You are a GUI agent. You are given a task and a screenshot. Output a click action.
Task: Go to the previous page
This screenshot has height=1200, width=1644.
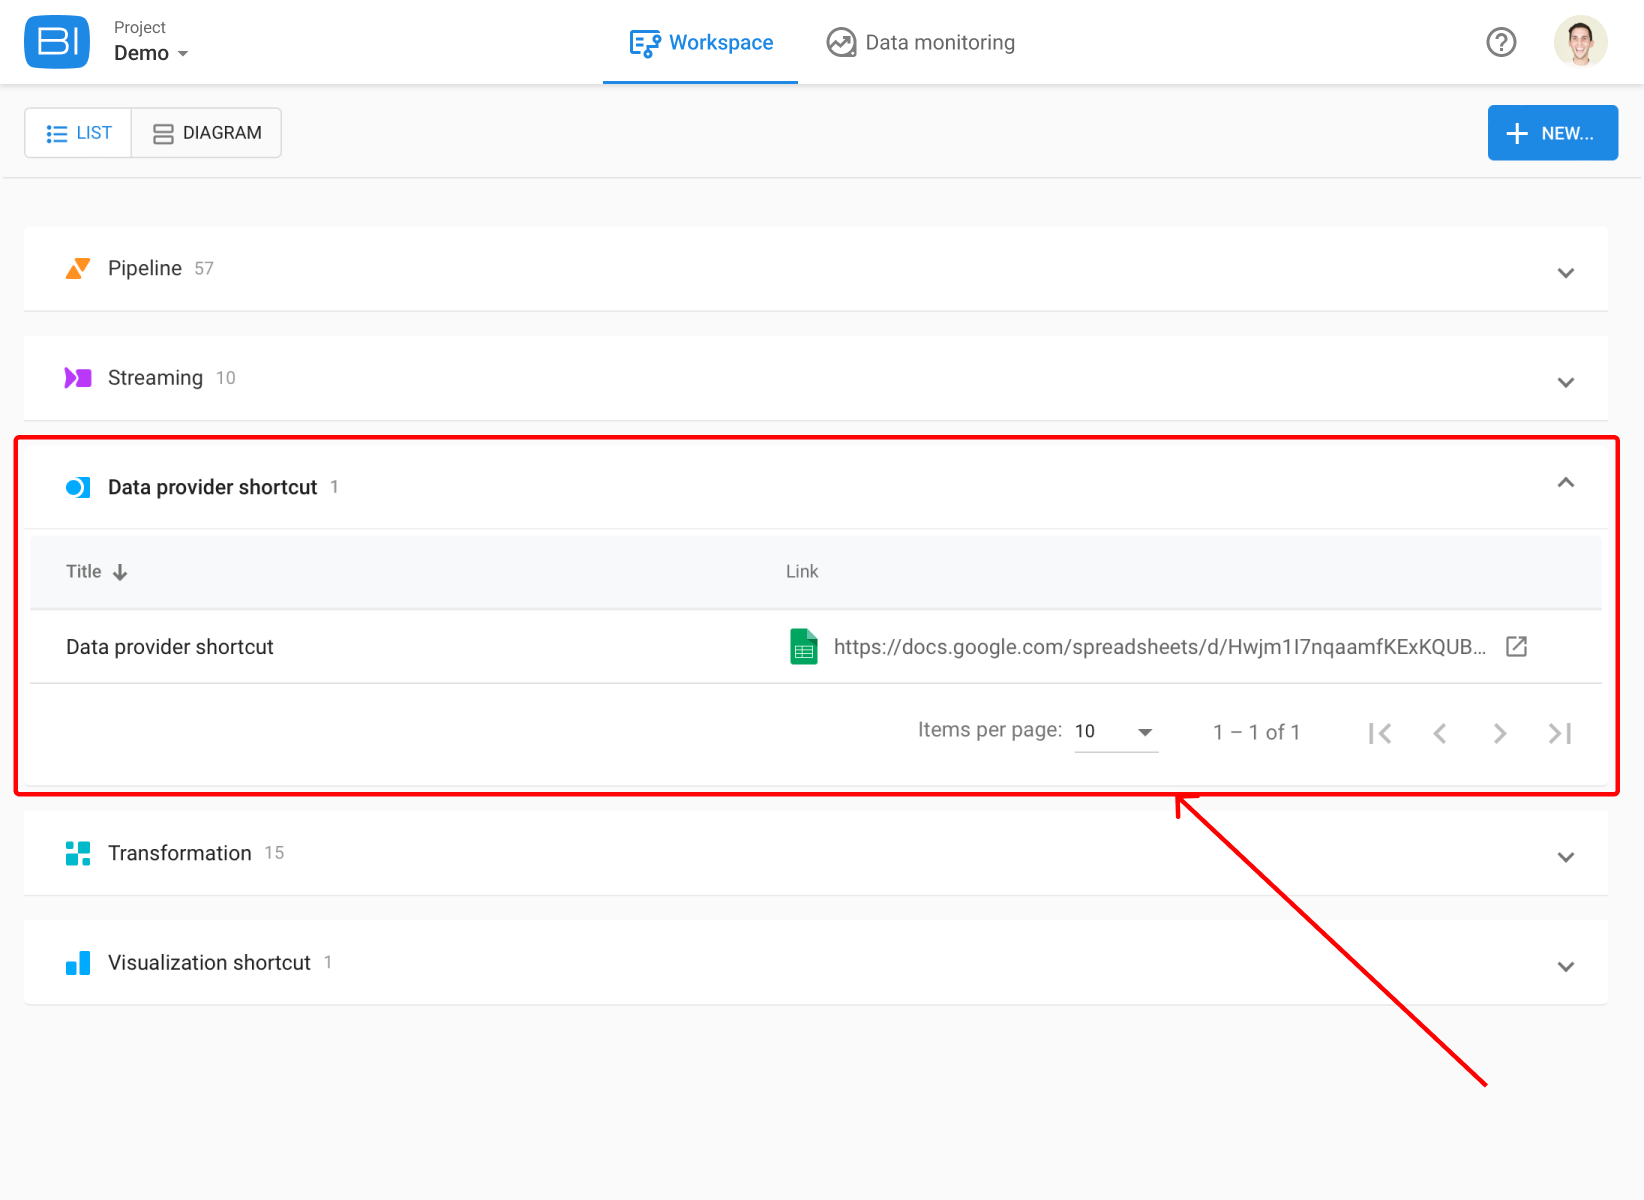pyautogui.click(x=1440, y=733)
